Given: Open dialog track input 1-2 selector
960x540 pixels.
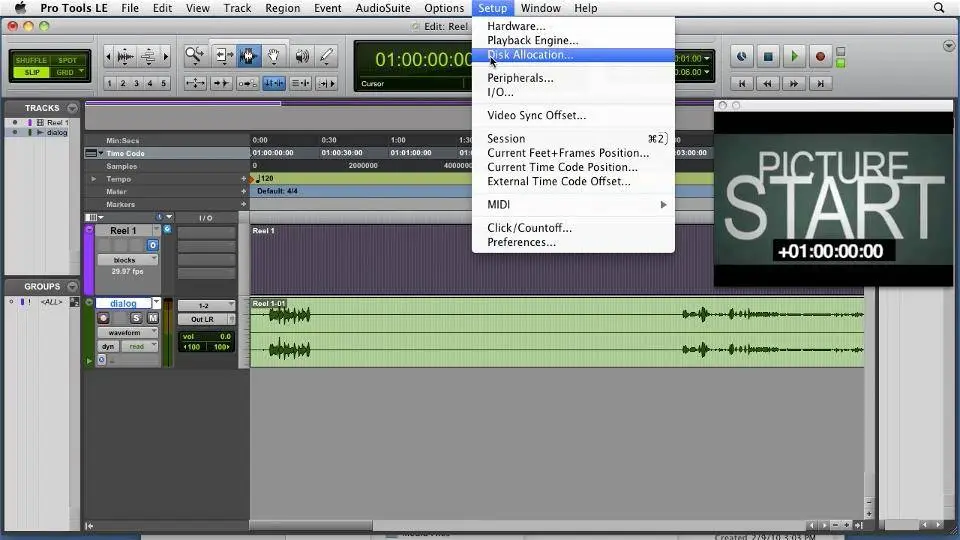Looking at the screenshot, I should 206,306.
